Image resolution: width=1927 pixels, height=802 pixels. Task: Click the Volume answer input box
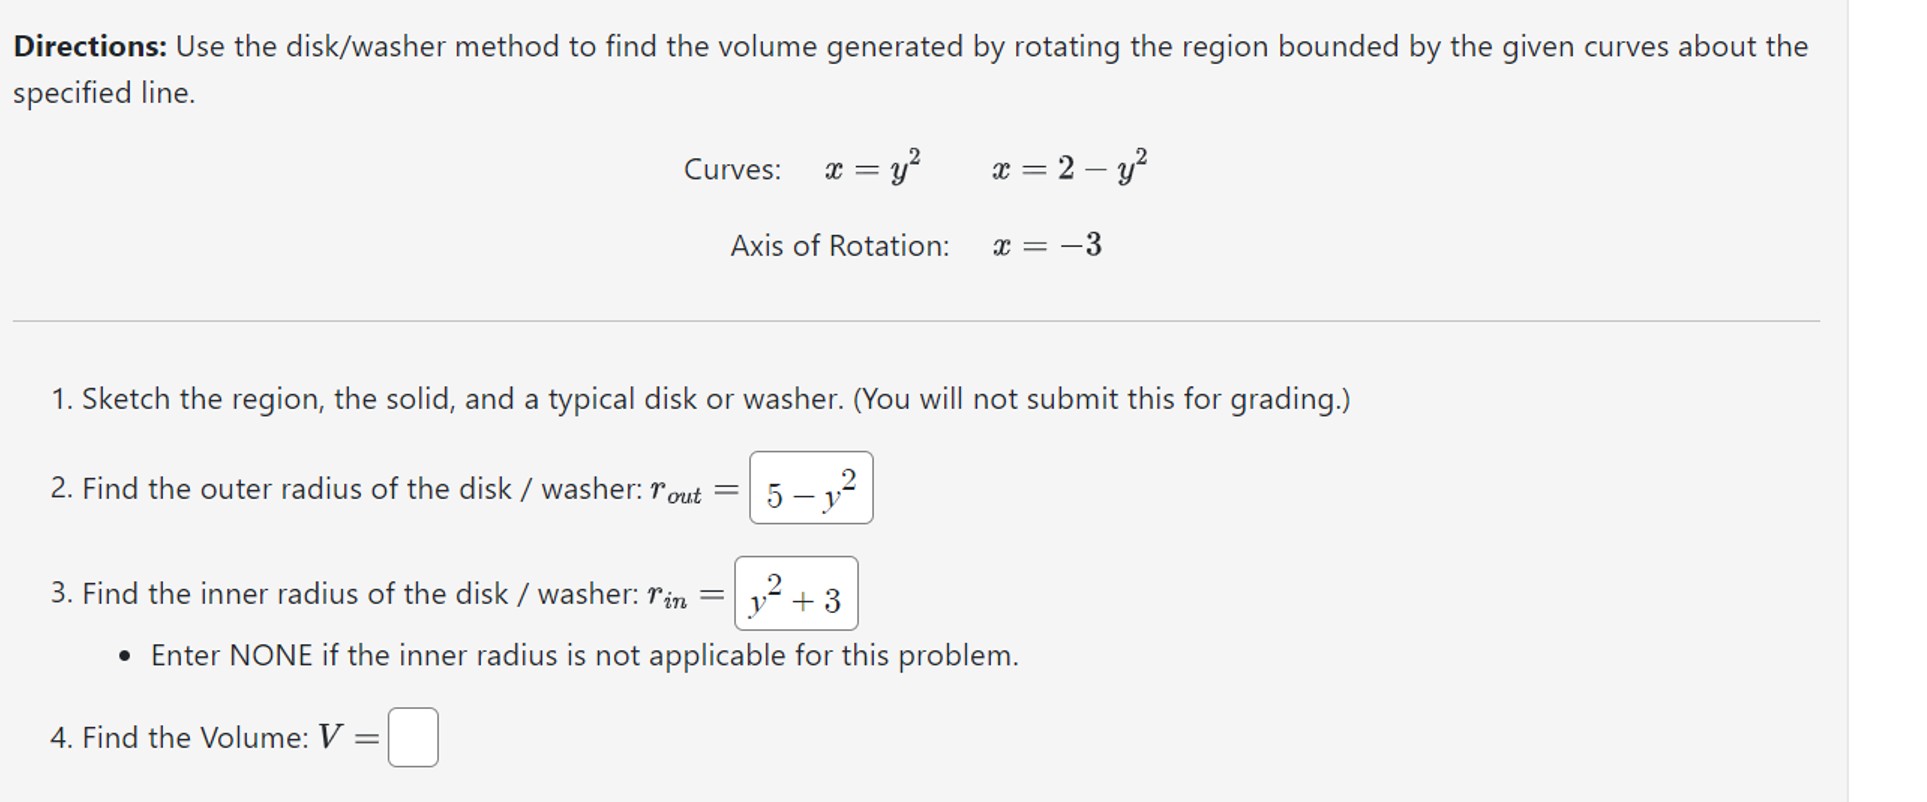413,736
